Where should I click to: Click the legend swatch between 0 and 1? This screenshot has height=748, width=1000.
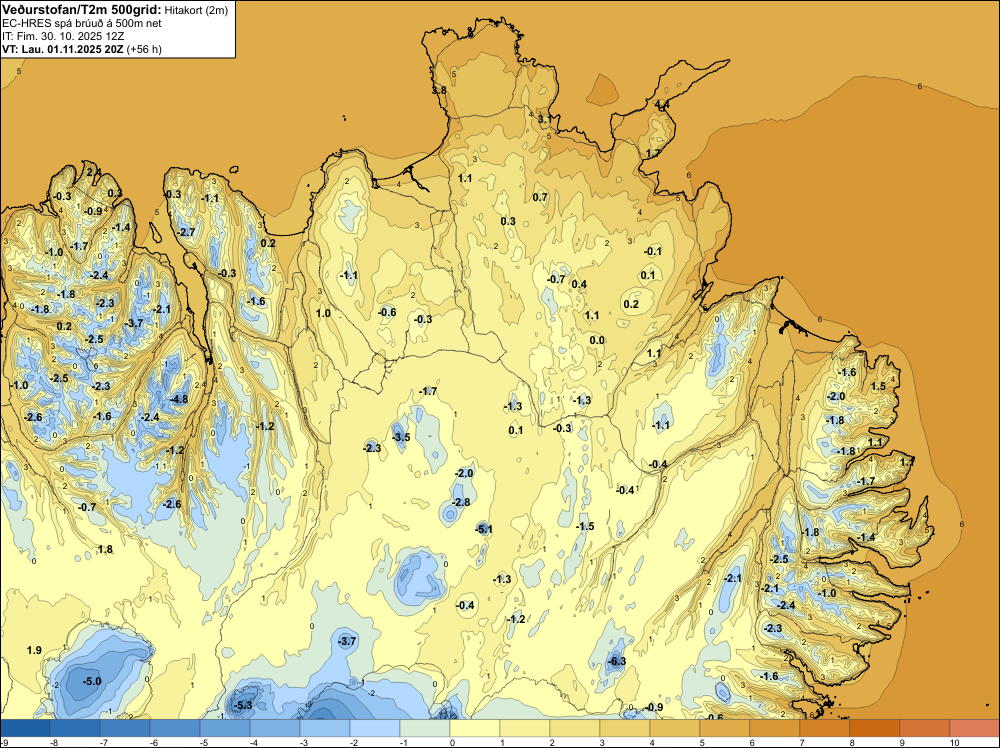click(474, 728)
